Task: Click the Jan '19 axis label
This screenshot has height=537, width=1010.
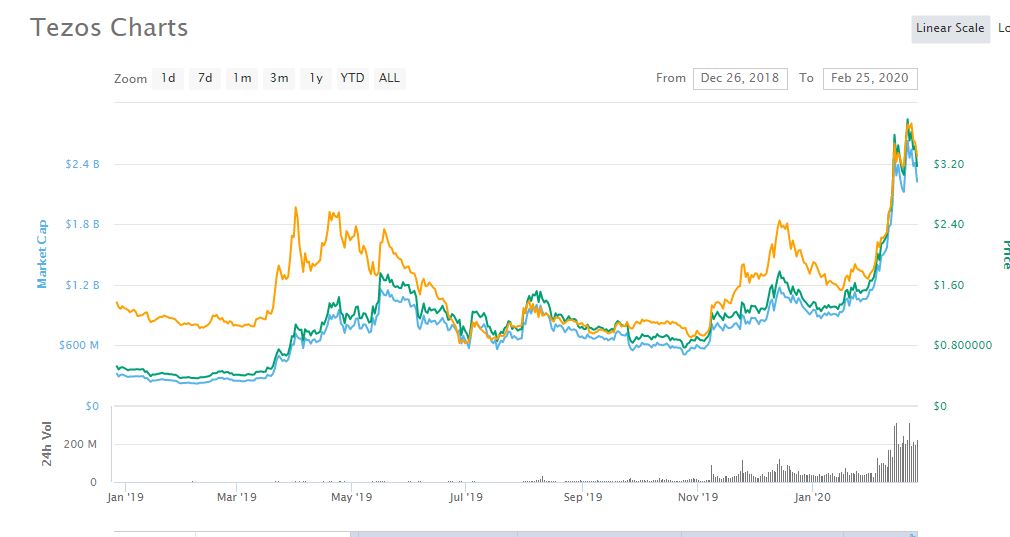Action: pos(125,497)
